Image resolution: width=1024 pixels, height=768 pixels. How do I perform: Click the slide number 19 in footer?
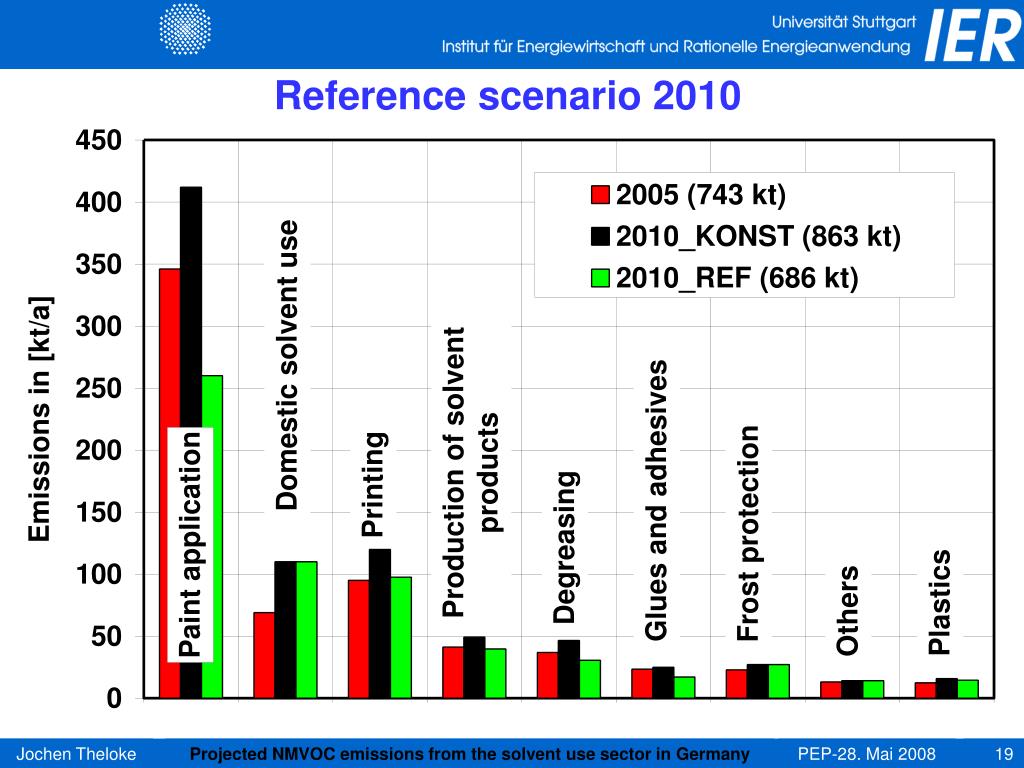pyautogui.click(x=1004, y=754)
